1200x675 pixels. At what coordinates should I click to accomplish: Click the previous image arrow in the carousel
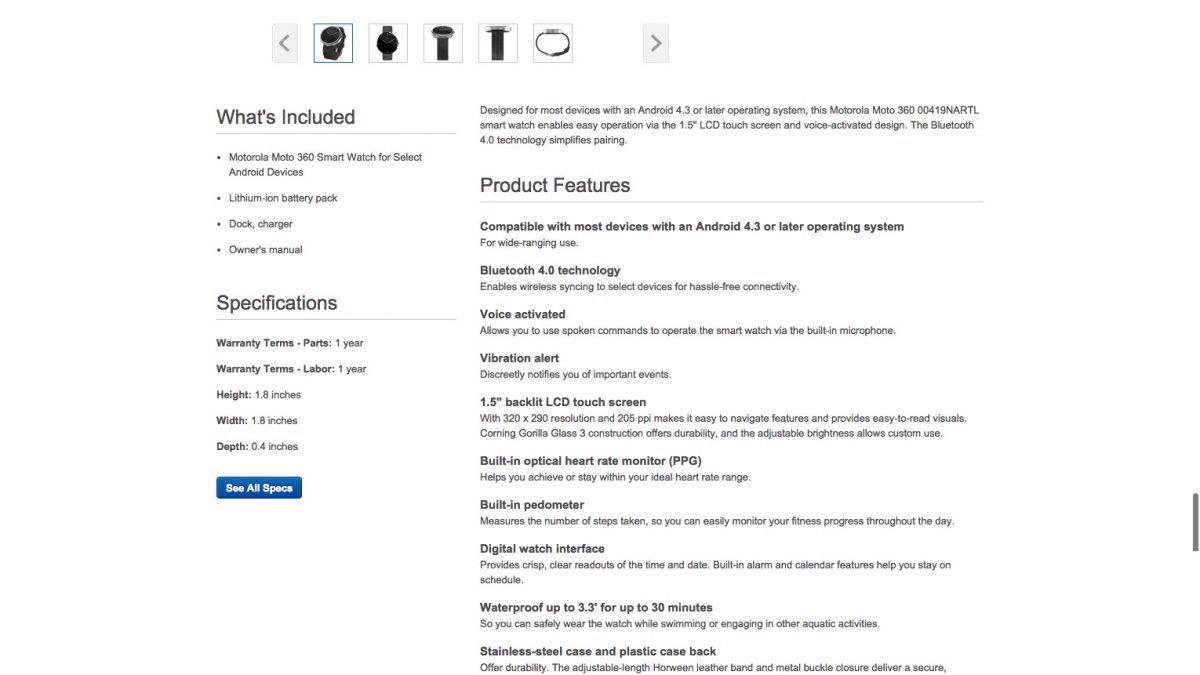point(285,43)
